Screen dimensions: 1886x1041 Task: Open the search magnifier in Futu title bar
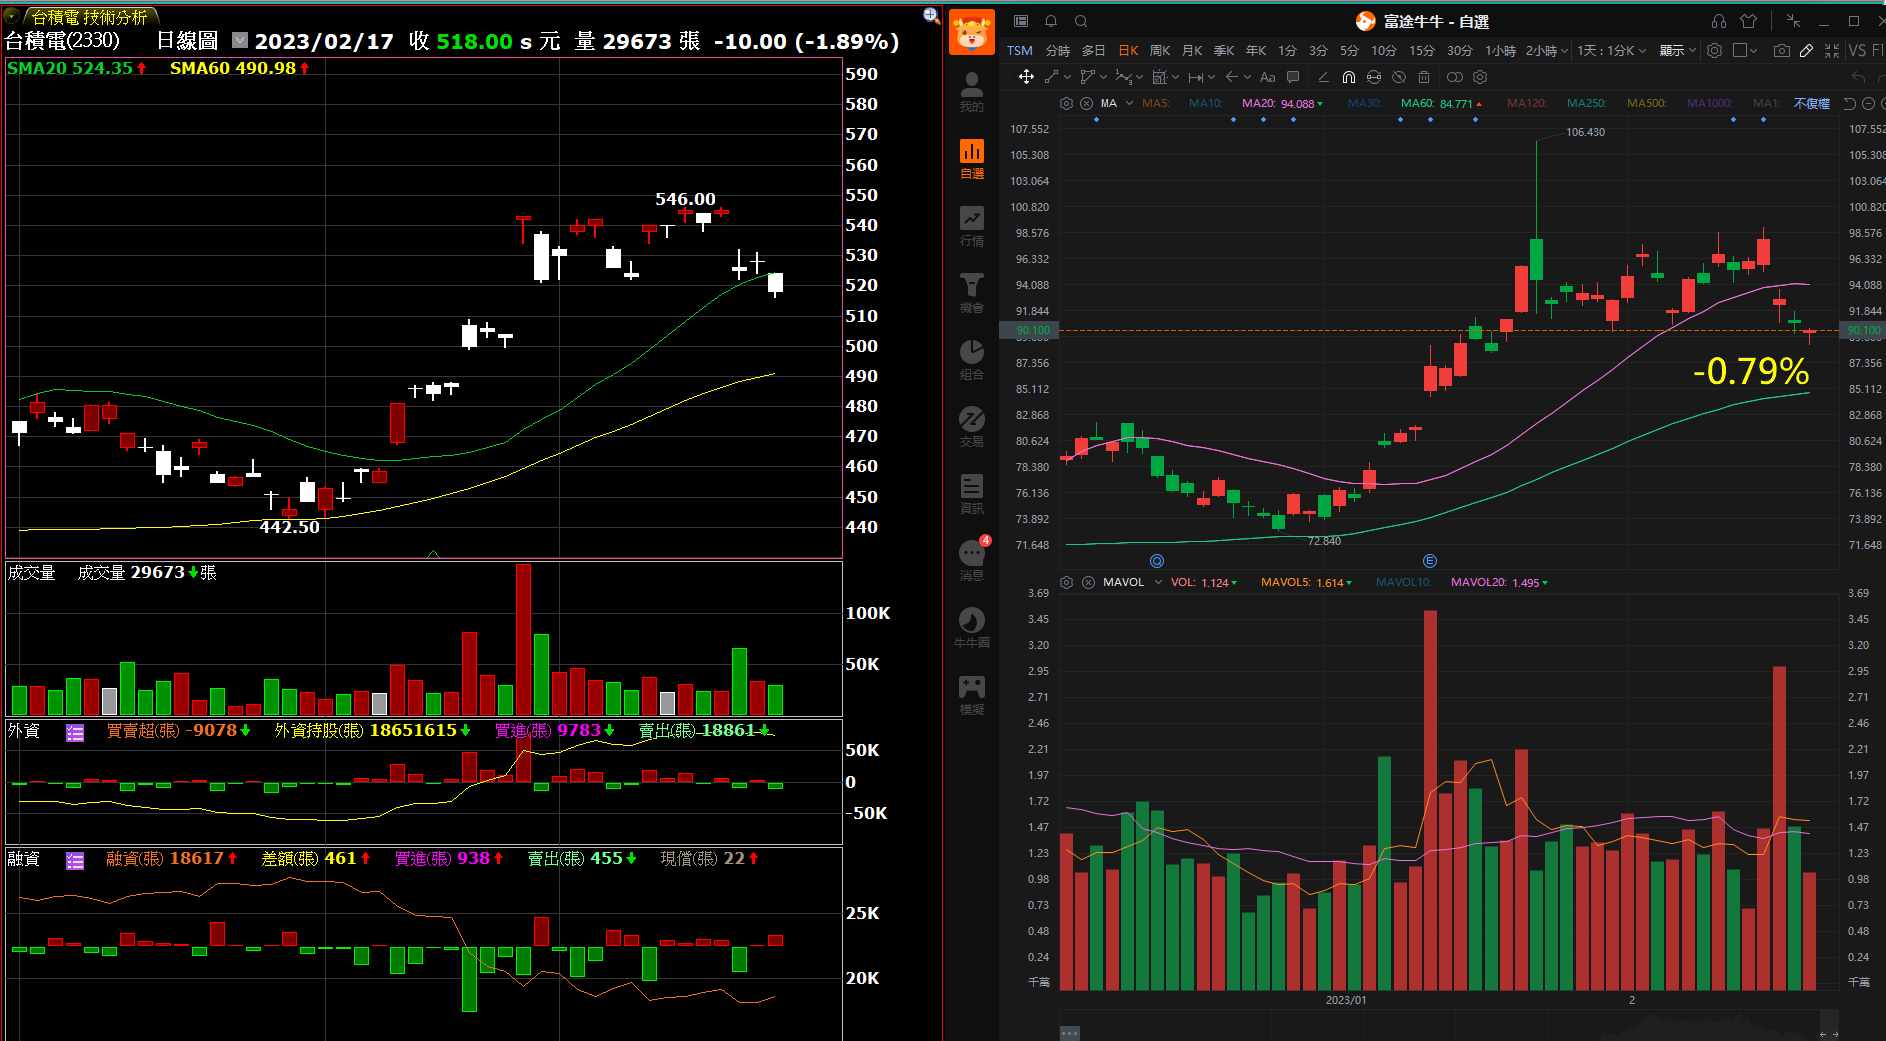1081,21
